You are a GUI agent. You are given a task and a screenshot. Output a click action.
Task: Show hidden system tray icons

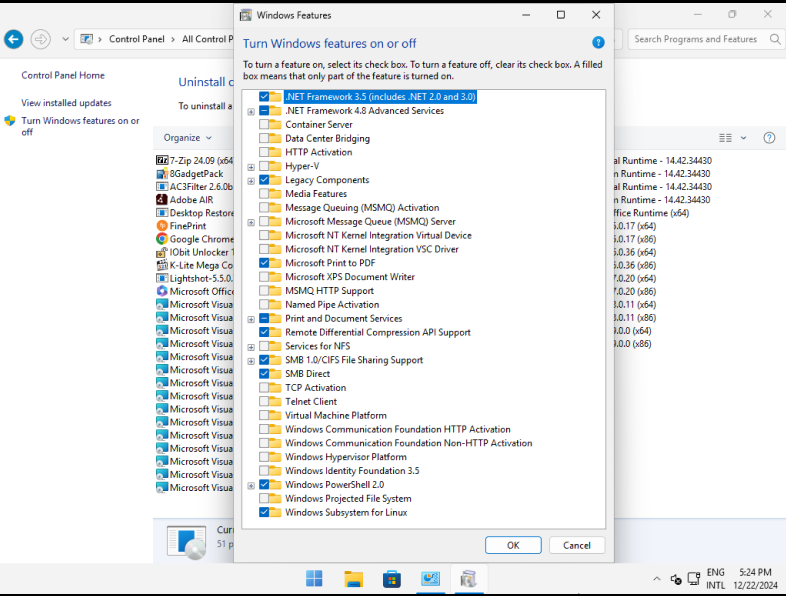(657, 579)
